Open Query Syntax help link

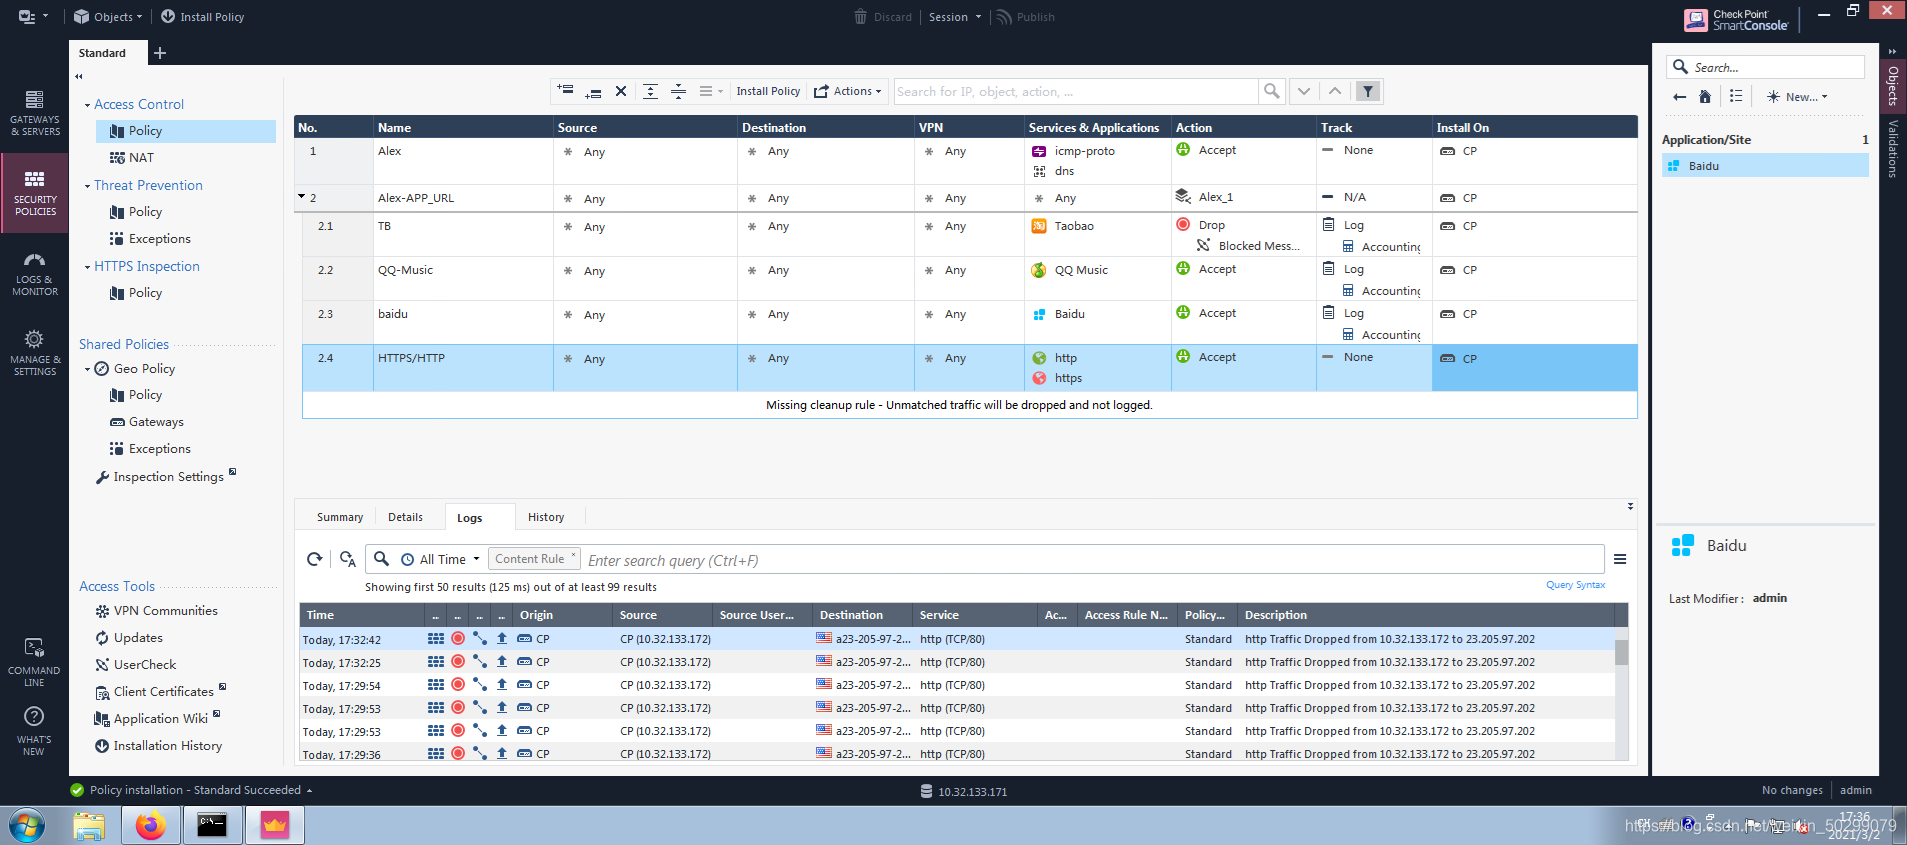tap(1575, 585)
